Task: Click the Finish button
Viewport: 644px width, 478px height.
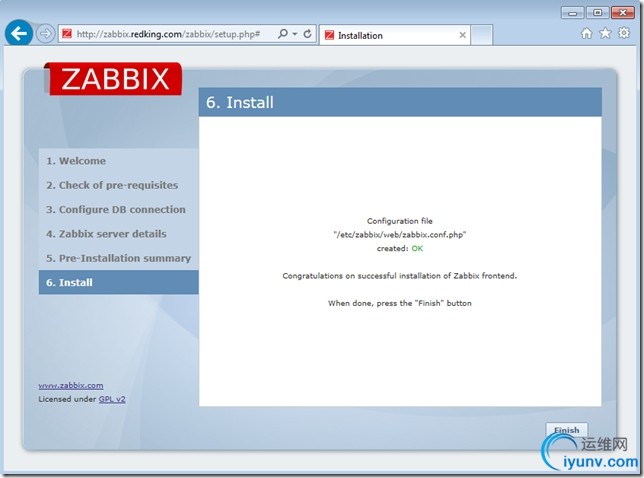Action: pyautogui.click(x=566, y=430)
